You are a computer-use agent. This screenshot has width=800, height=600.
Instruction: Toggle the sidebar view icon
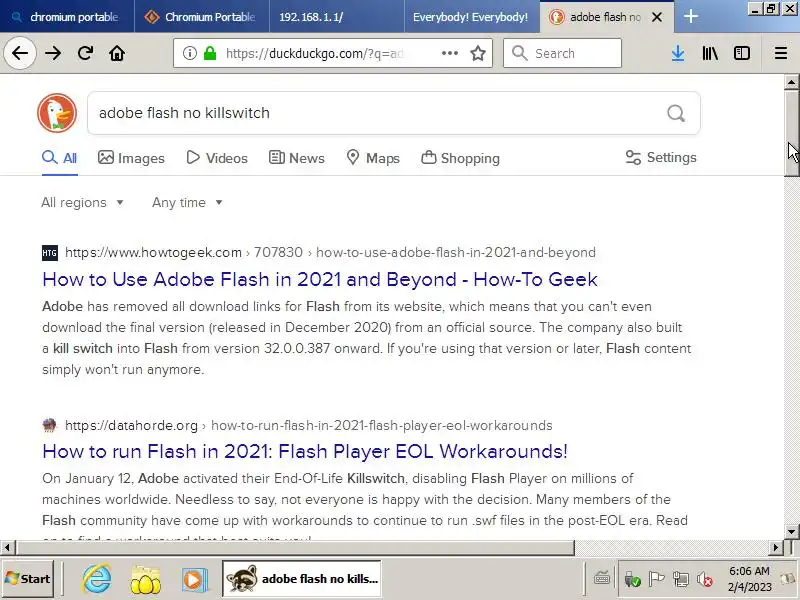pos(741,53)
